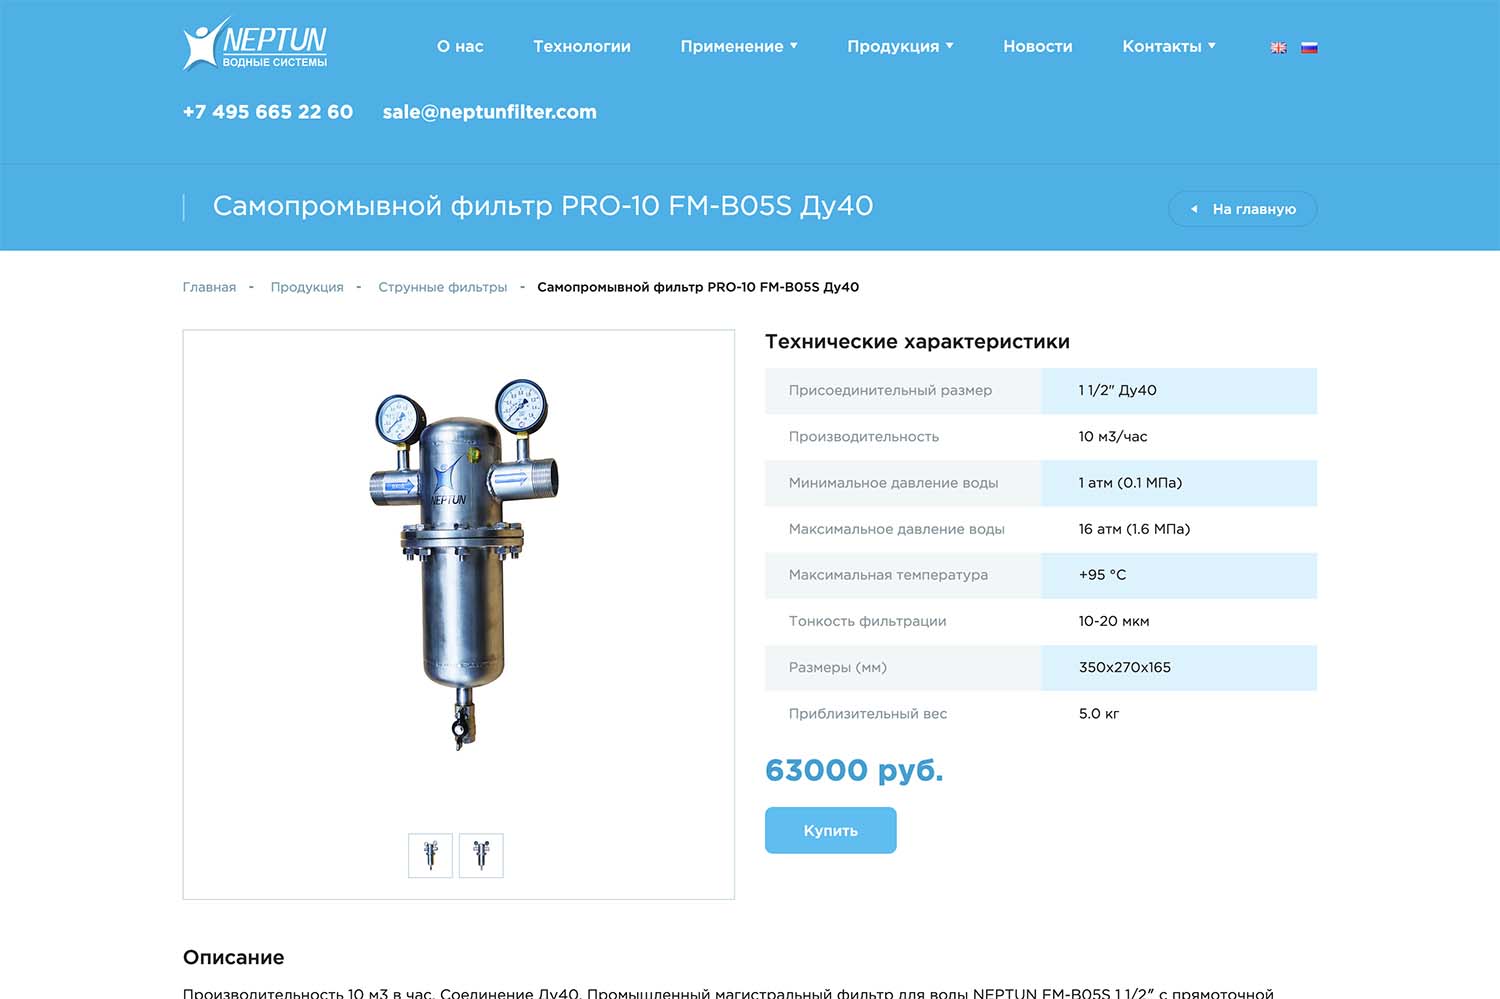Viewport: 1500px width, 999px height.
Task: Click the 10 м3/час value
Action: [1113, 437]
